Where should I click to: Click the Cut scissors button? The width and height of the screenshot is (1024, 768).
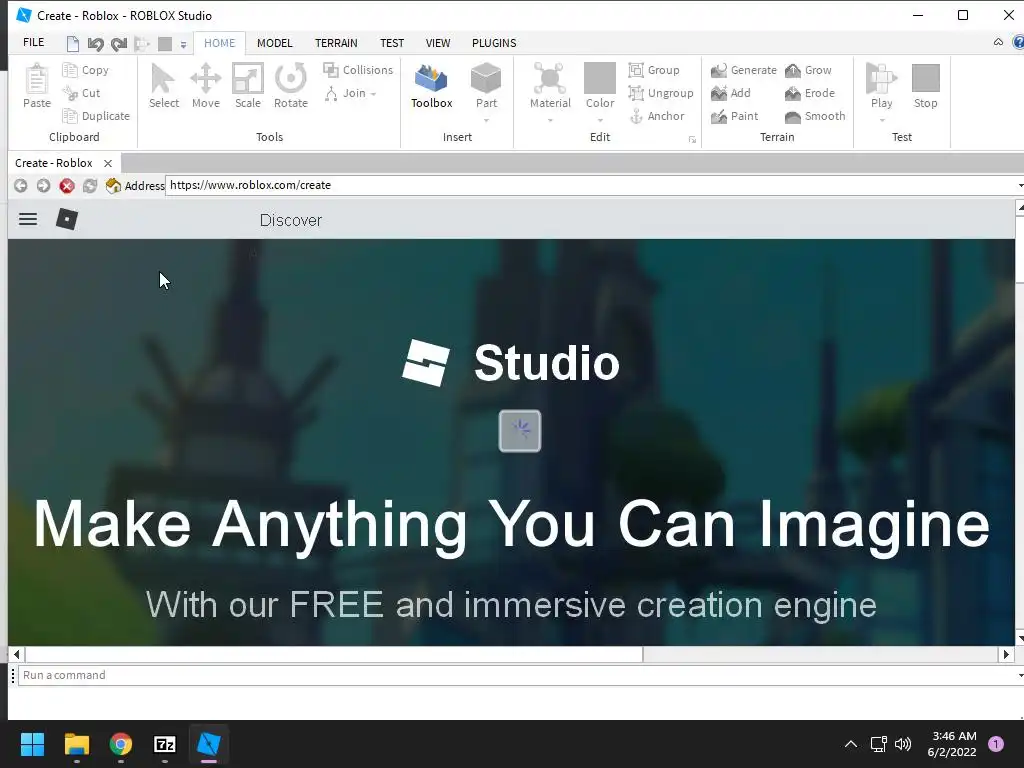81,93
